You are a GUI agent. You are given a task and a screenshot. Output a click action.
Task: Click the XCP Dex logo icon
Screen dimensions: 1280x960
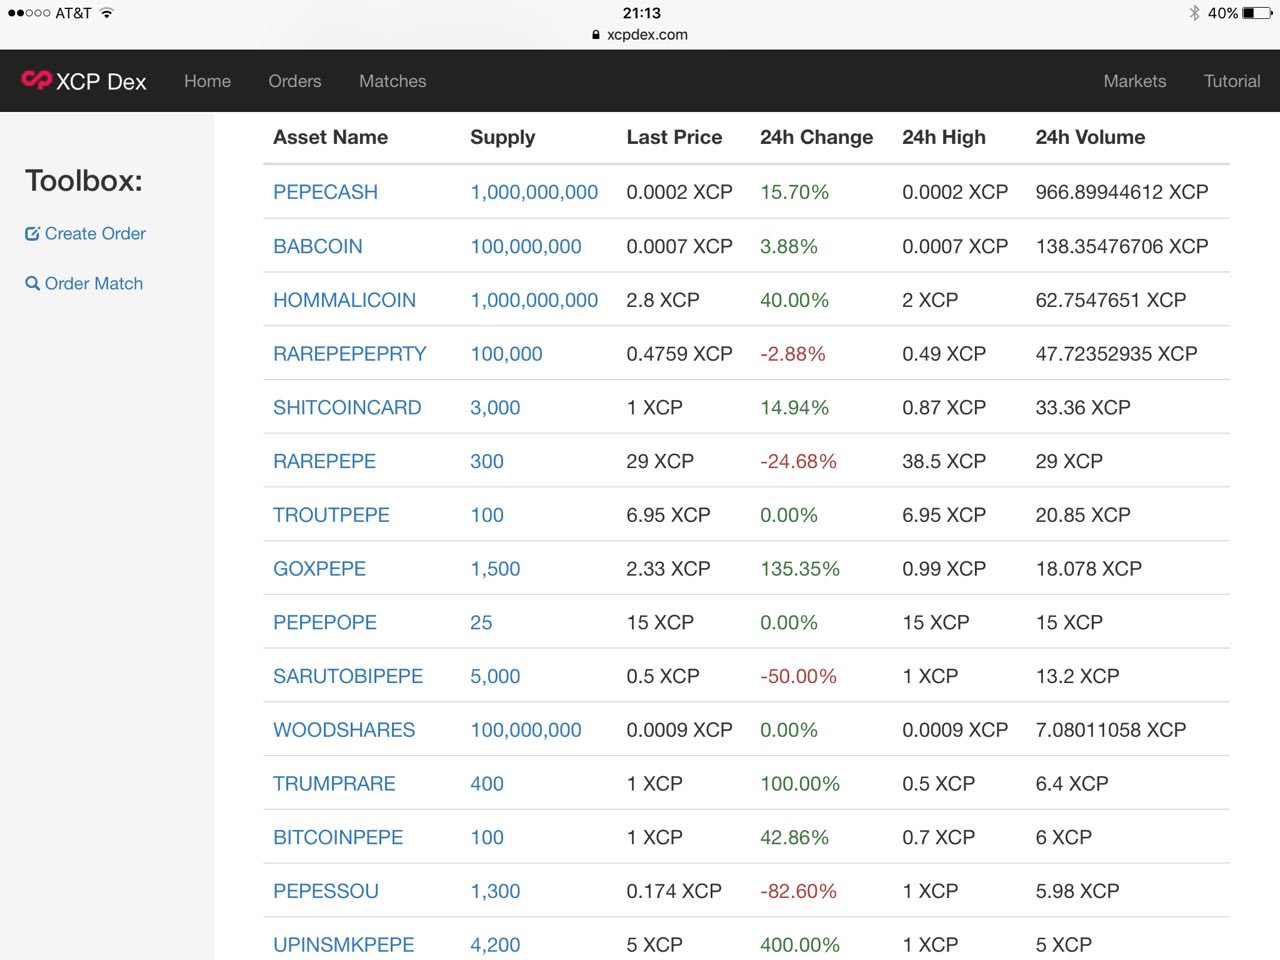coord(36,80)
